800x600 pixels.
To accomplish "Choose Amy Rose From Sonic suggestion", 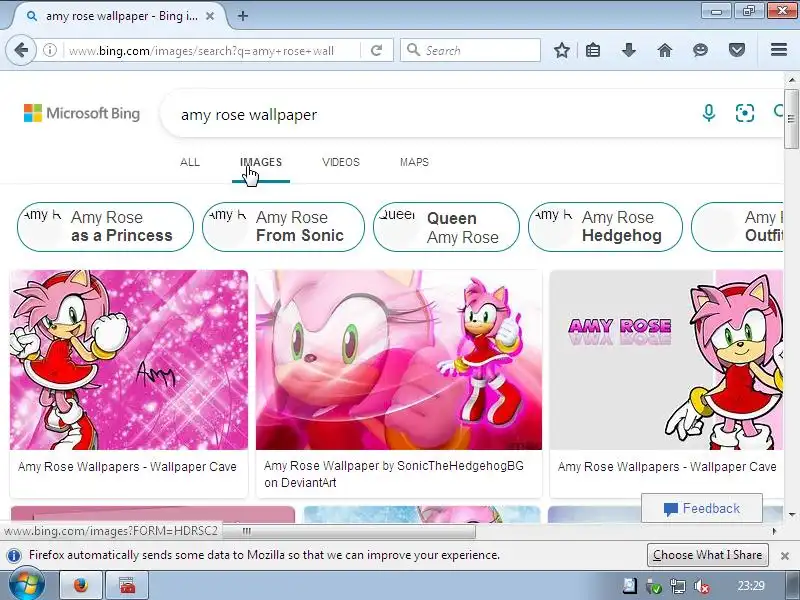I will point(283,227).
